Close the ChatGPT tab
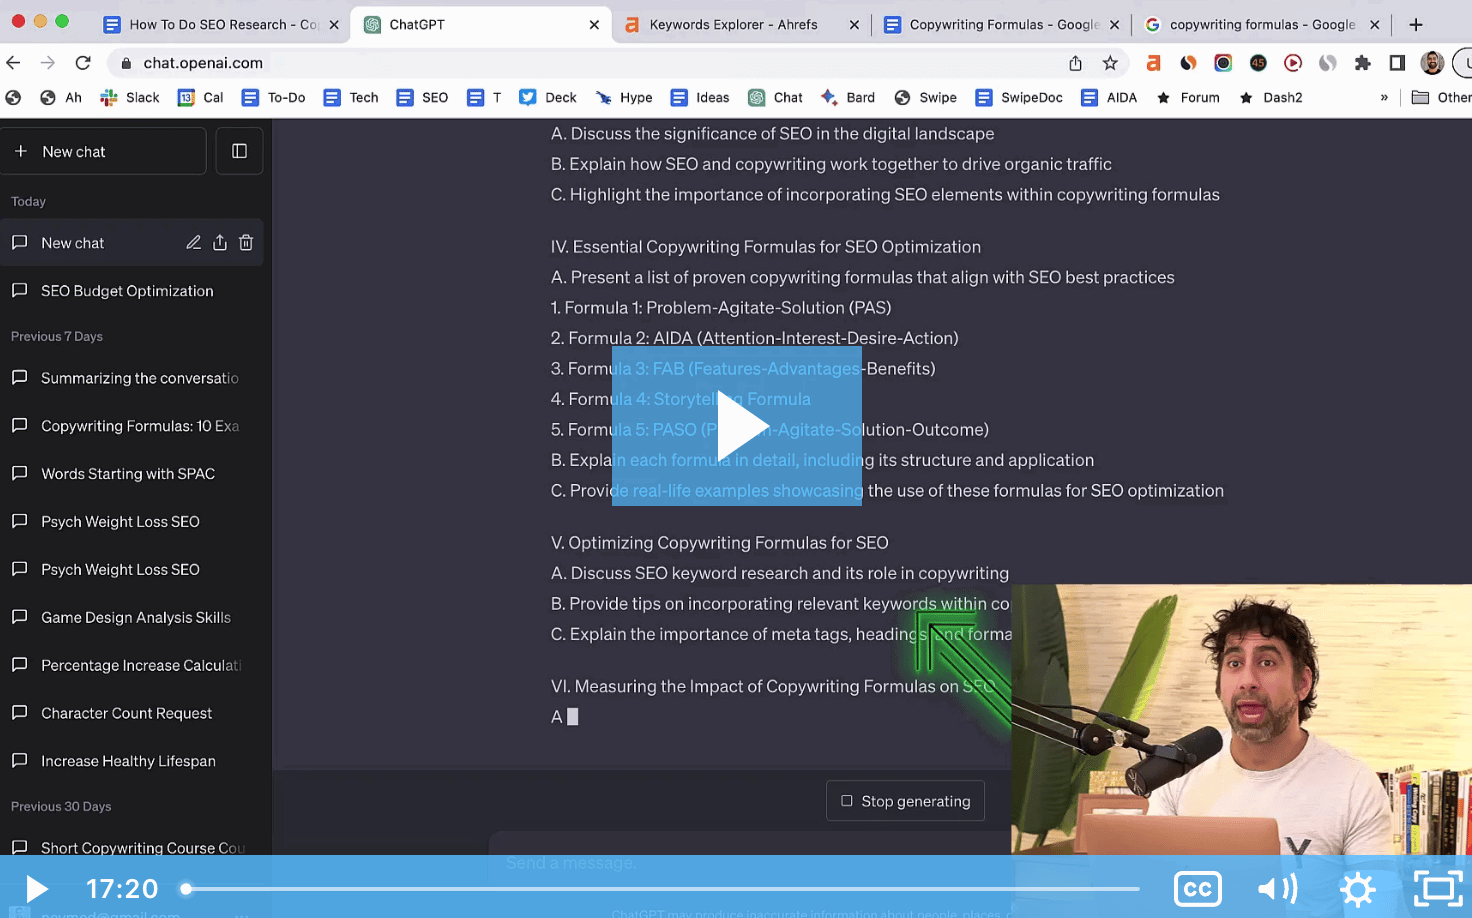 [594, 25]
